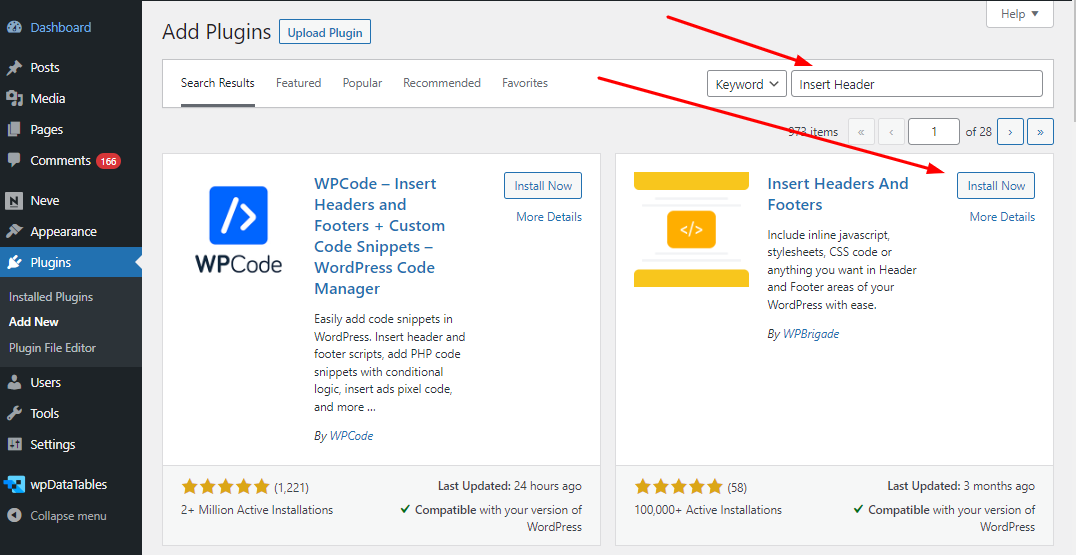The image size is (1076, 555).
Task: Collapse the admin sidebar menu
Action: coord(57,516)
